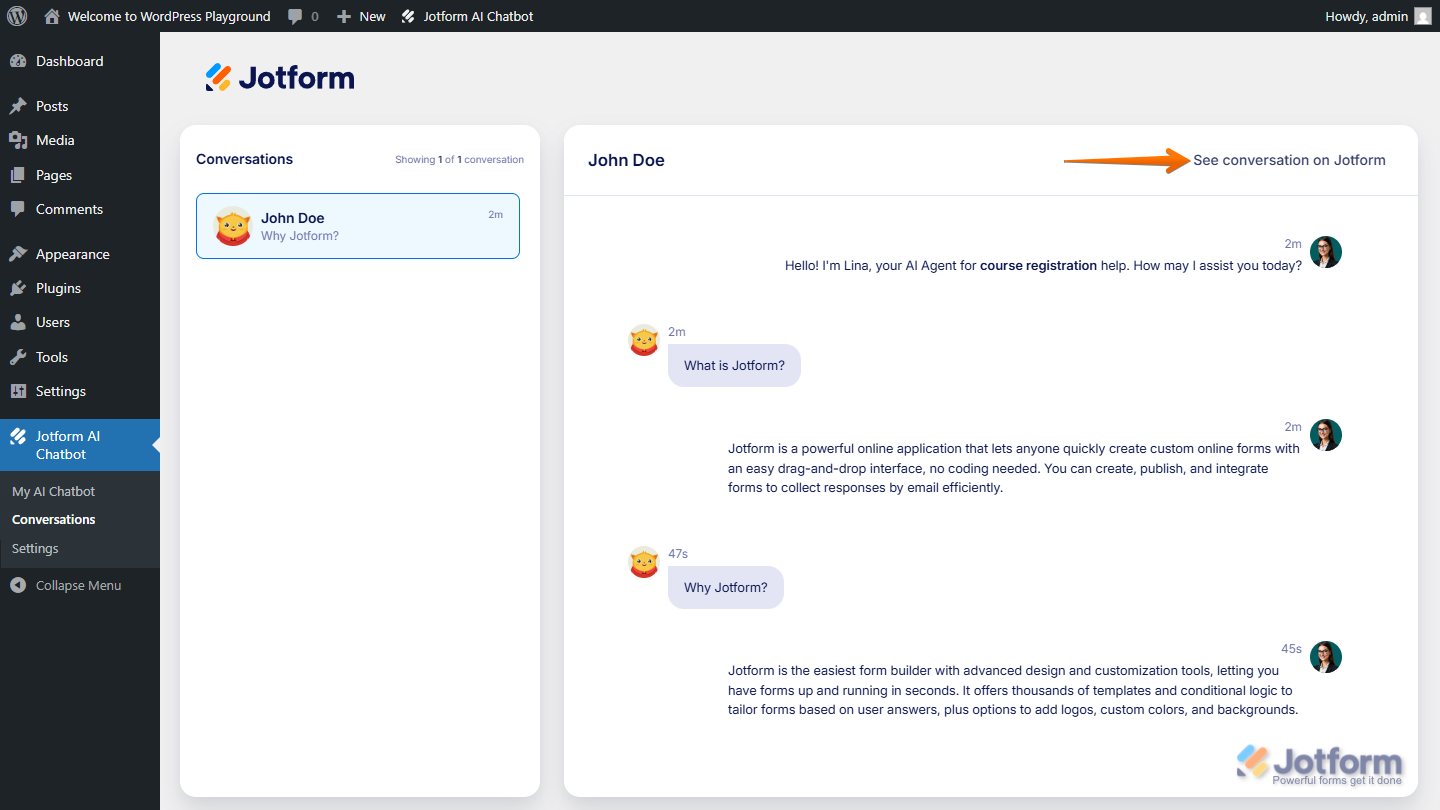Screen dimensions: 1440x810
Task: Click the Tools wrench icon
Action: point(18,357)
